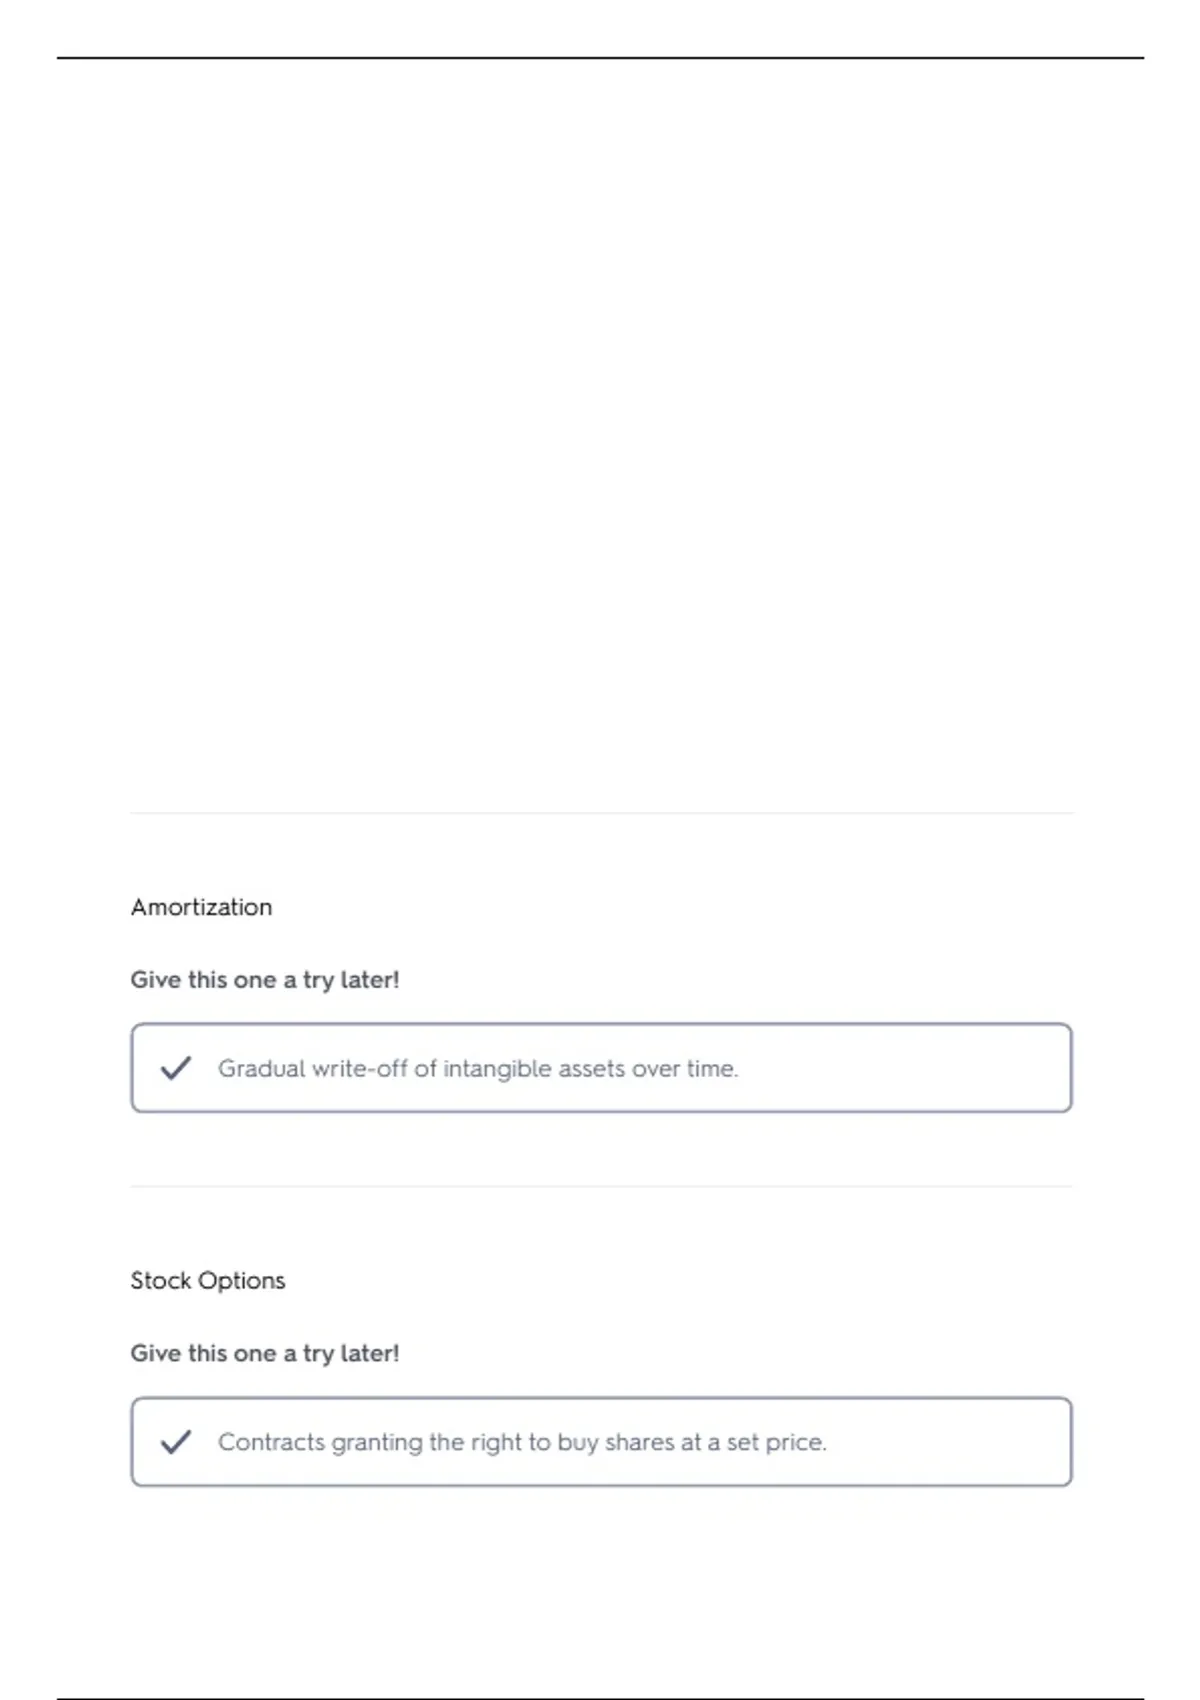Click the divider between Amortization and Stock Options

pos(601,1187)
